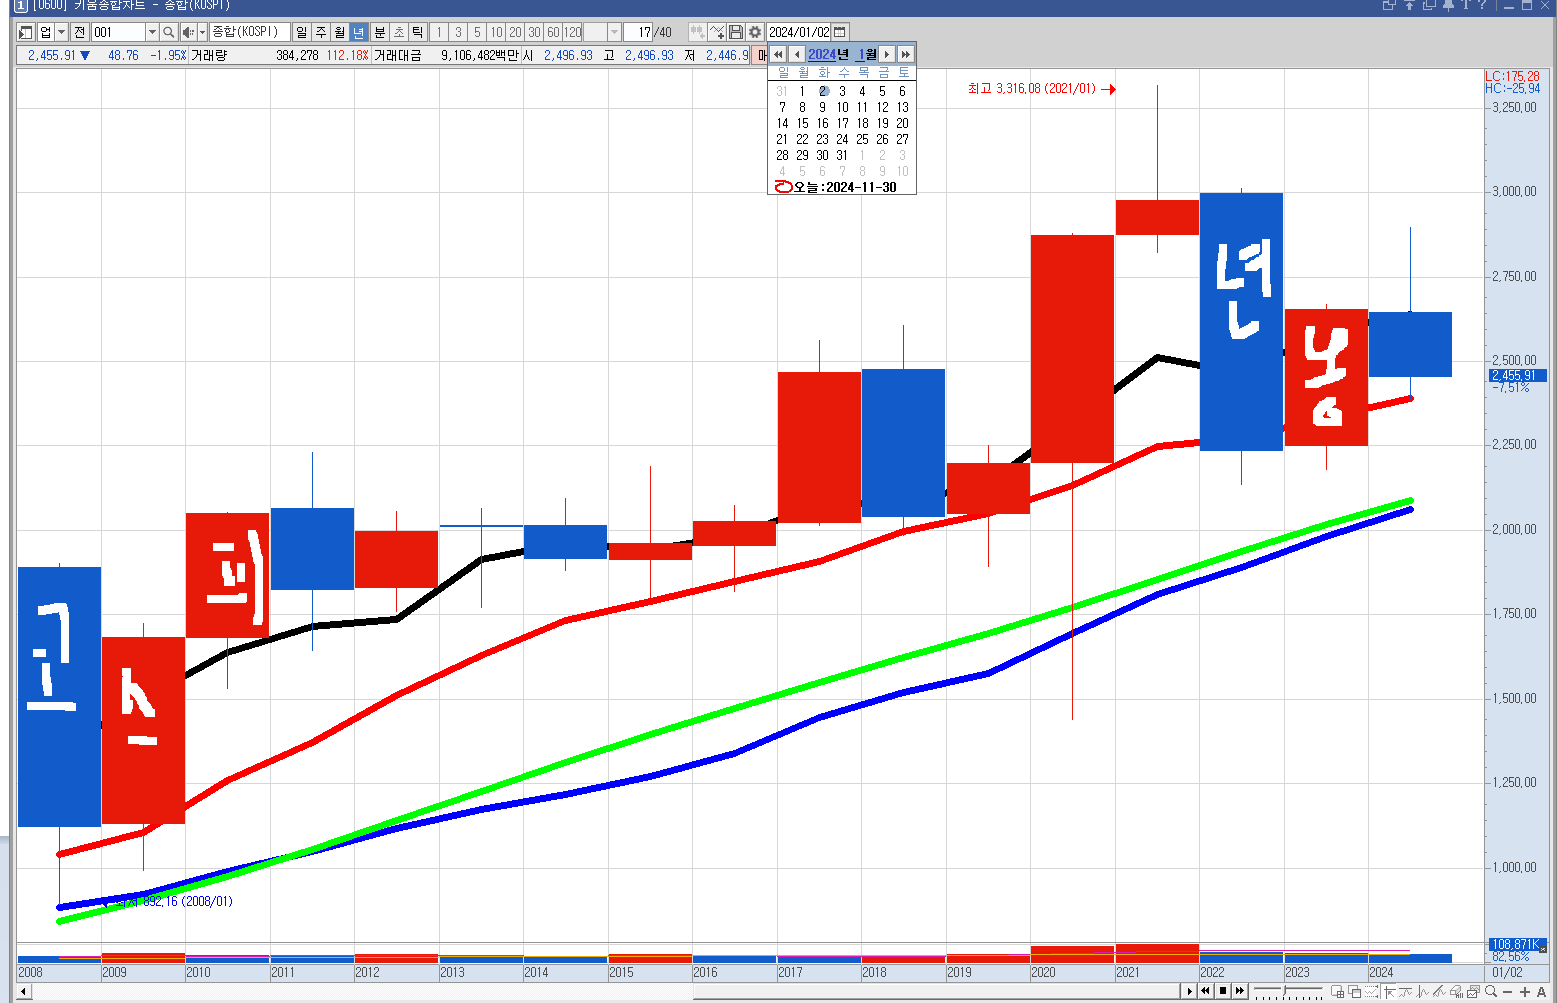
Task: Click the magnifier search icon beside code 001
Action: click(169, 32)
